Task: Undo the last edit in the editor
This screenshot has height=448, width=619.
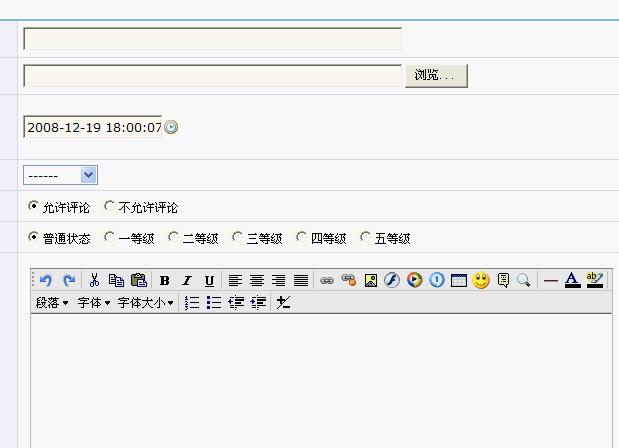Action: pyautogui.click(x=46, y=281)
